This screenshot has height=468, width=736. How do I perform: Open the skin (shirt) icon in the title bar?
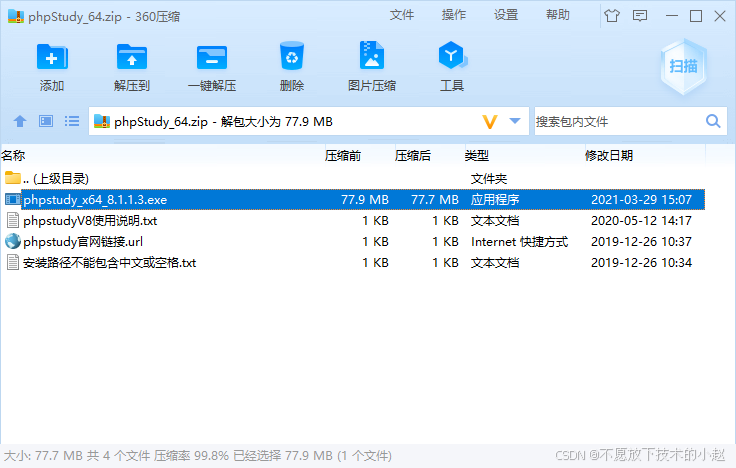[612, 16]
